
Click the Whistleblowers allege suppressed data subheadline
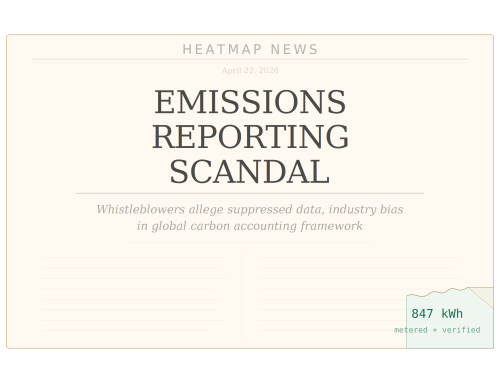coord(250,218)
